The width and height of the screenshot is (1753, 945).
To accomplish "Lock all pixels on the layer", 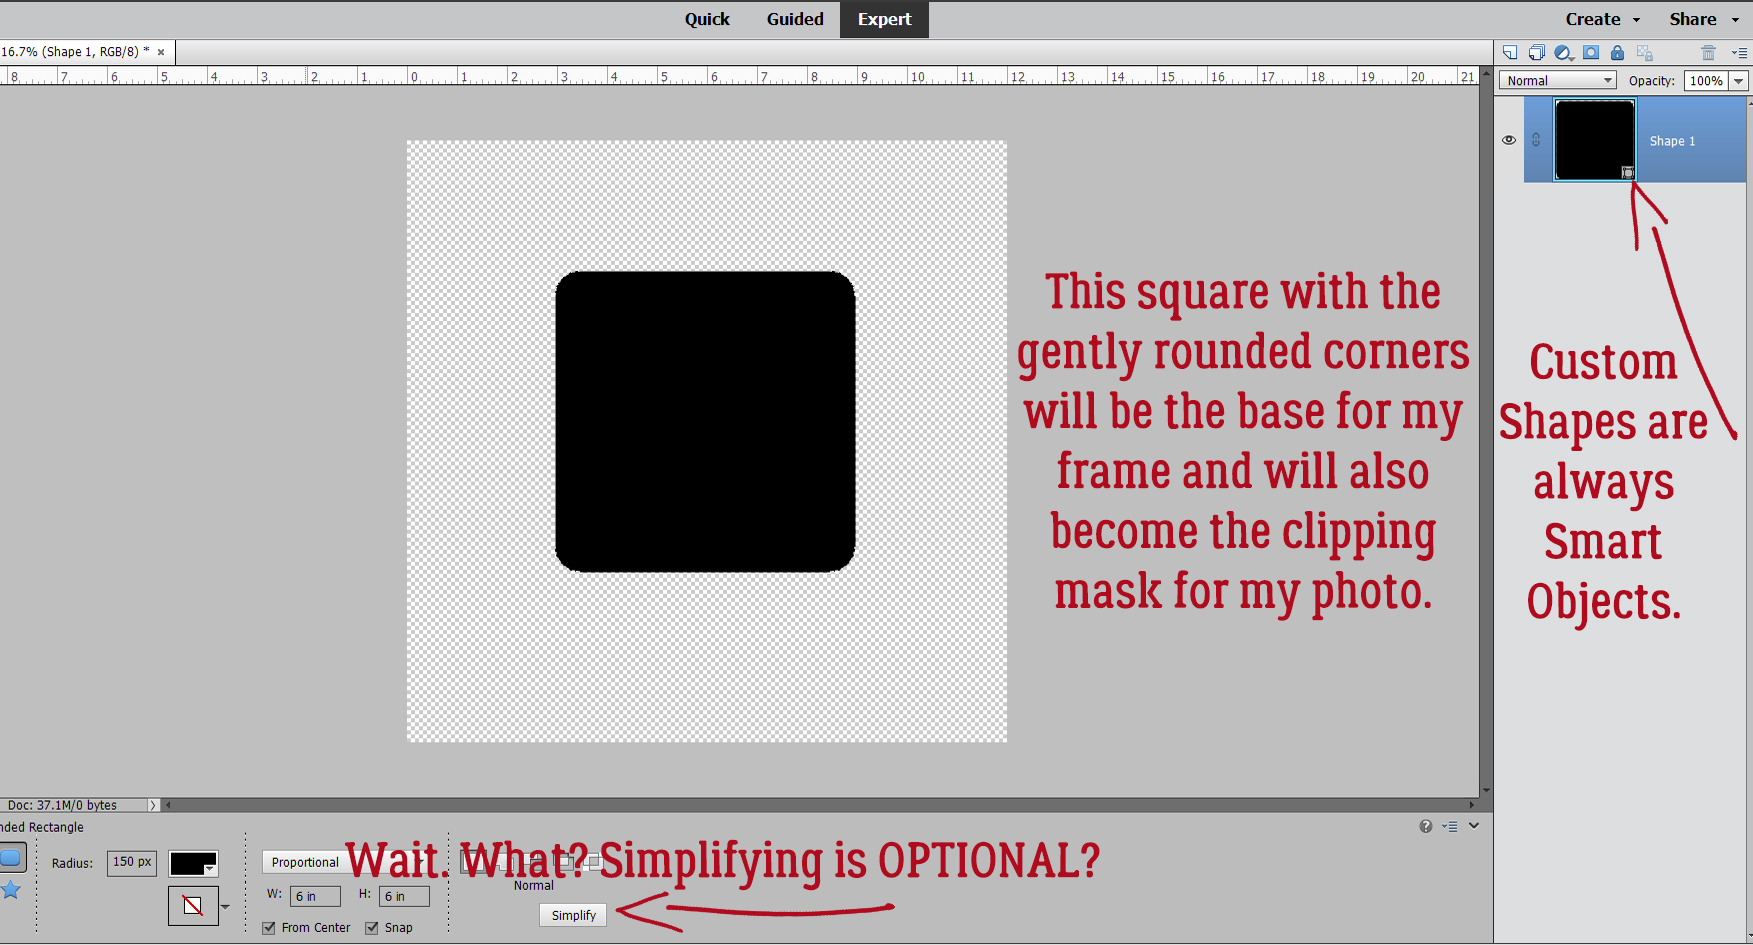I will click(1617, 53).
